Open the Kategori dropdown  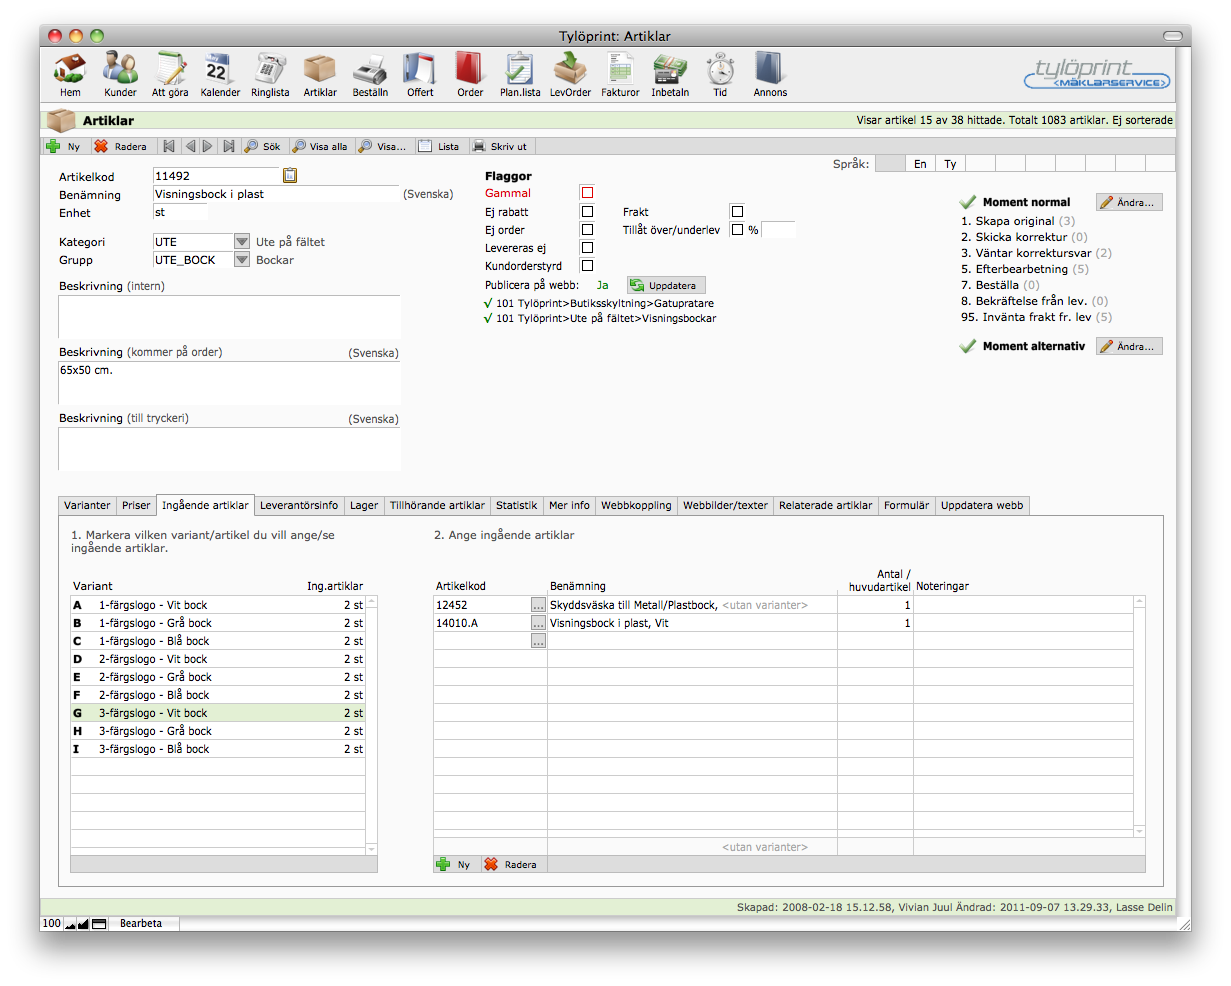click(x=241, y=242)
